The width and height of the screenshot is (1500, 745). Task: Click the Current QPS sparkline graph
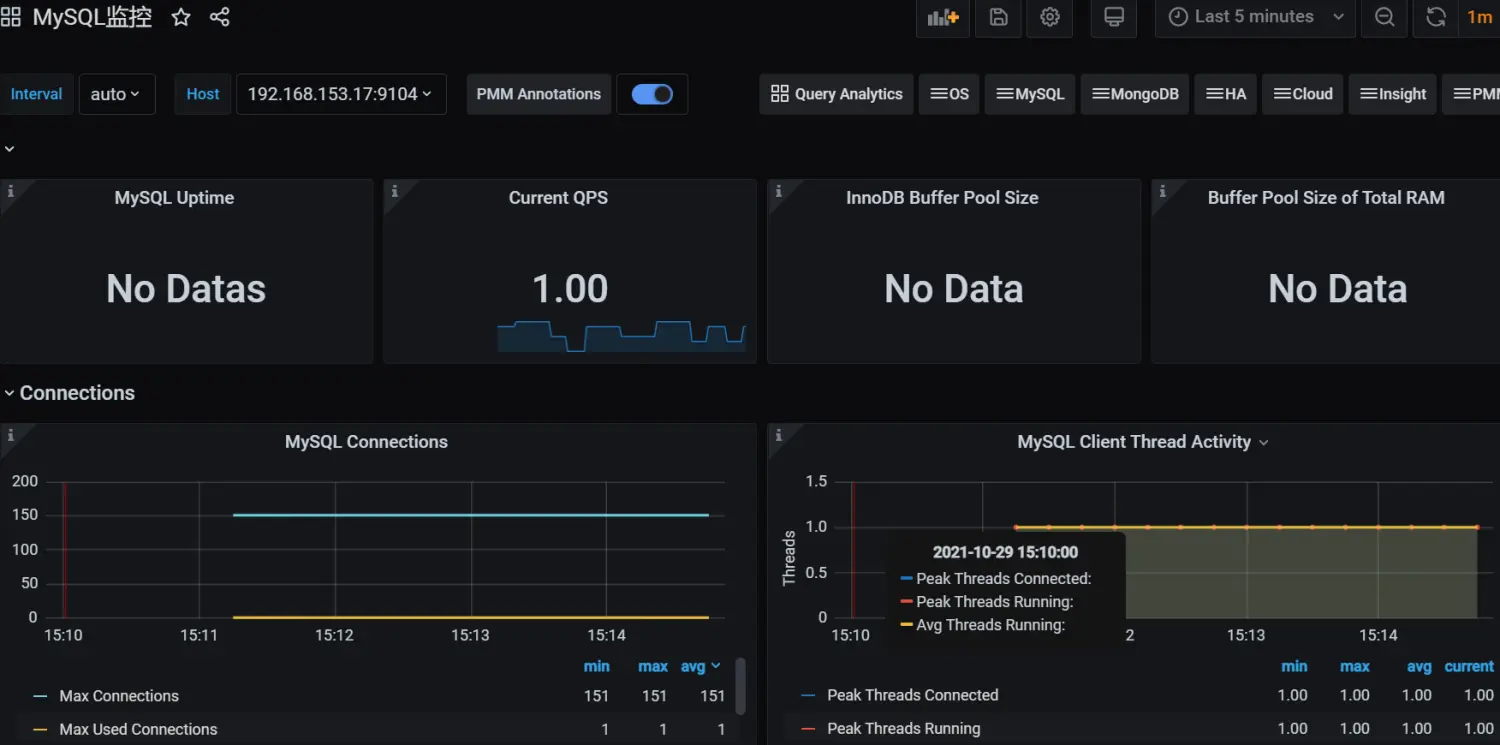[621, 336]
